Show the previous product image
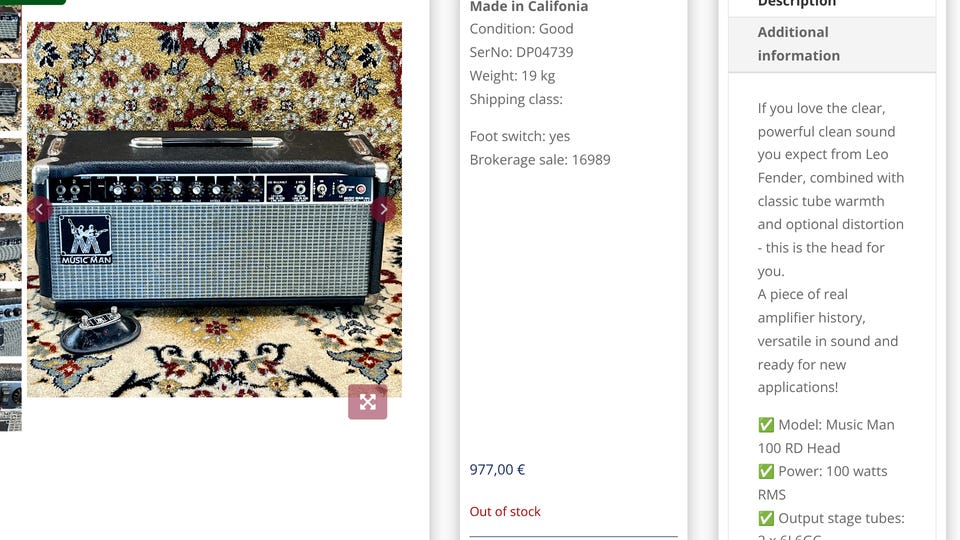This screenshot has height=540, width=960. point(39,209)
